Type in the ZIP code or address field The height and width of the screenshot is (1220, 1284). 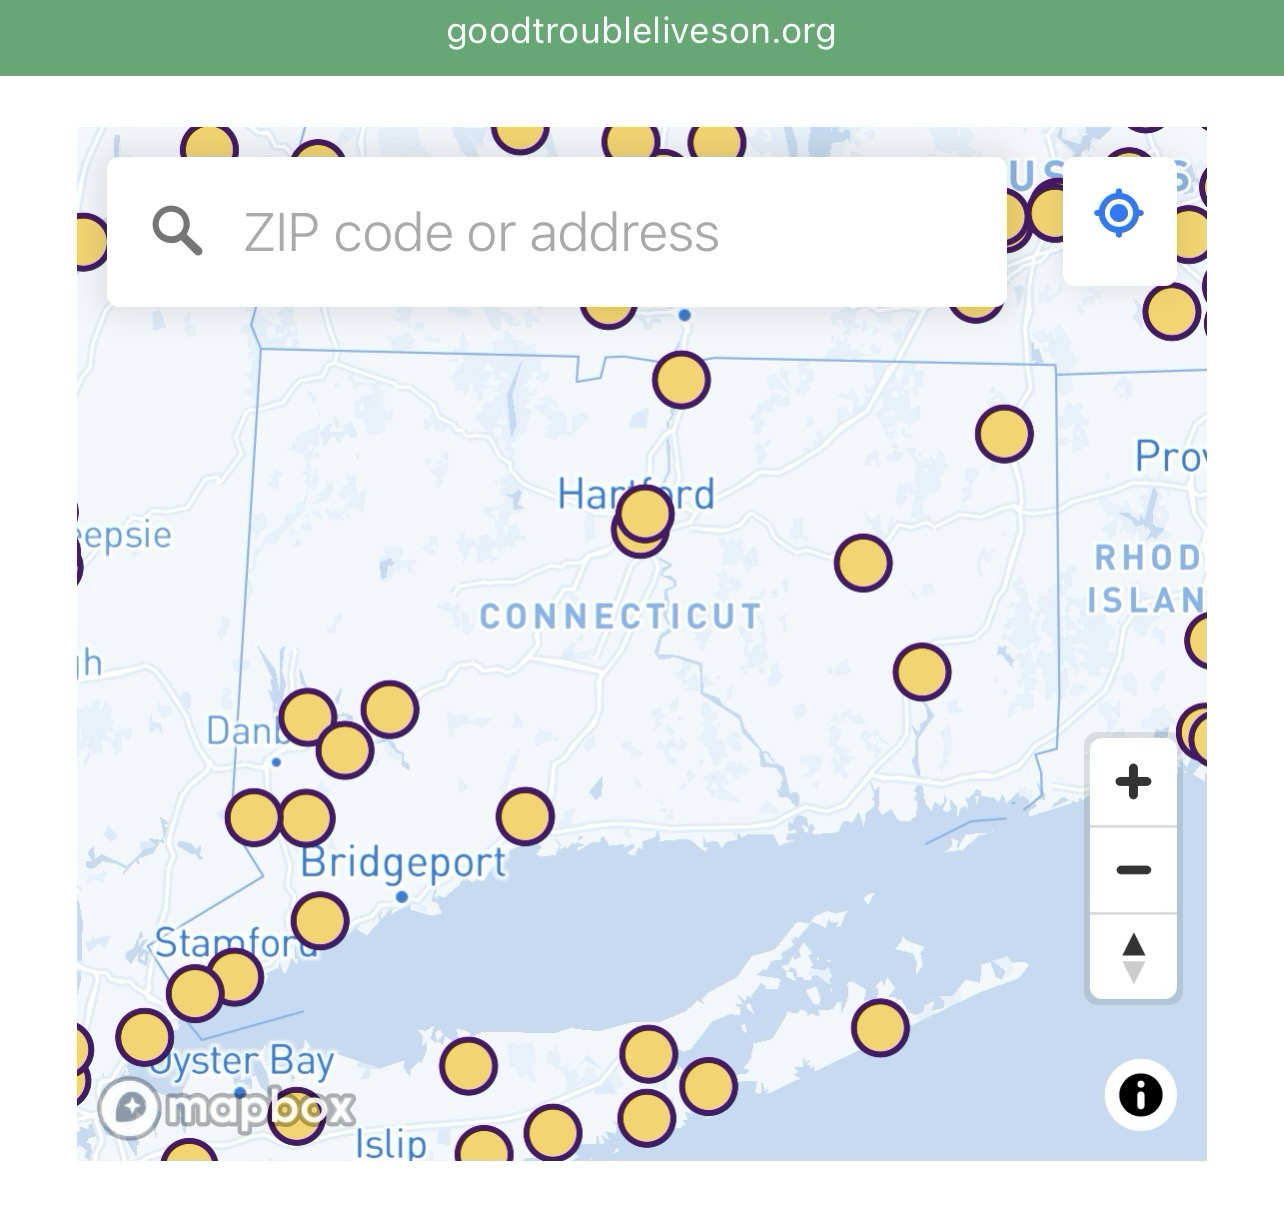click(600, 232)
